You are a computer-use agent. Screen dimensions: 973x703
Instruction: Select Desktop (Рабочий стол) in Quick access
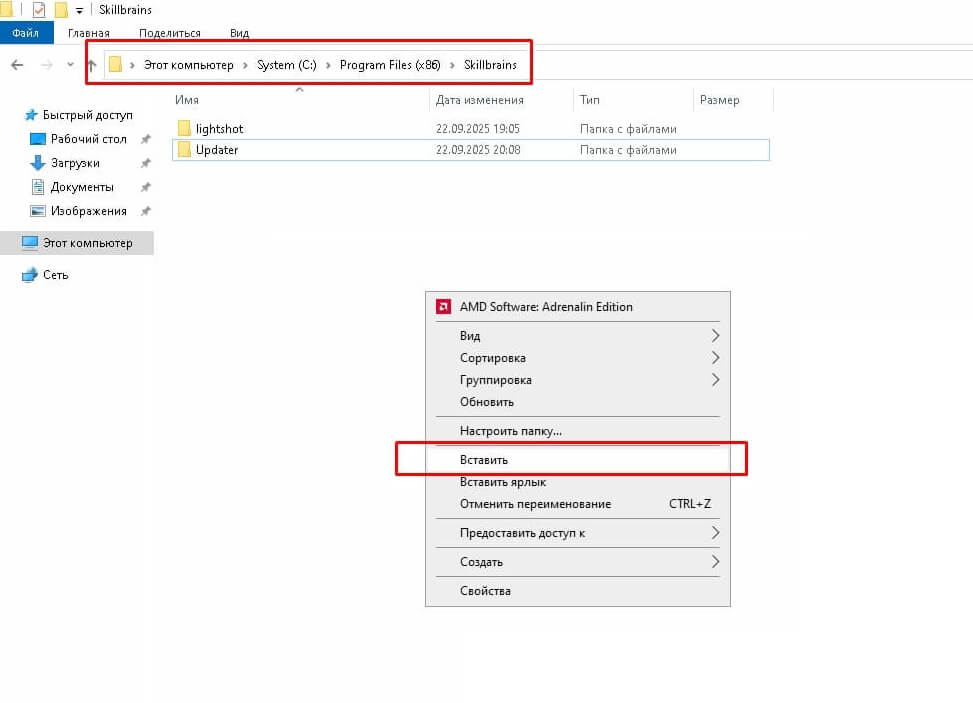(88, 139)
